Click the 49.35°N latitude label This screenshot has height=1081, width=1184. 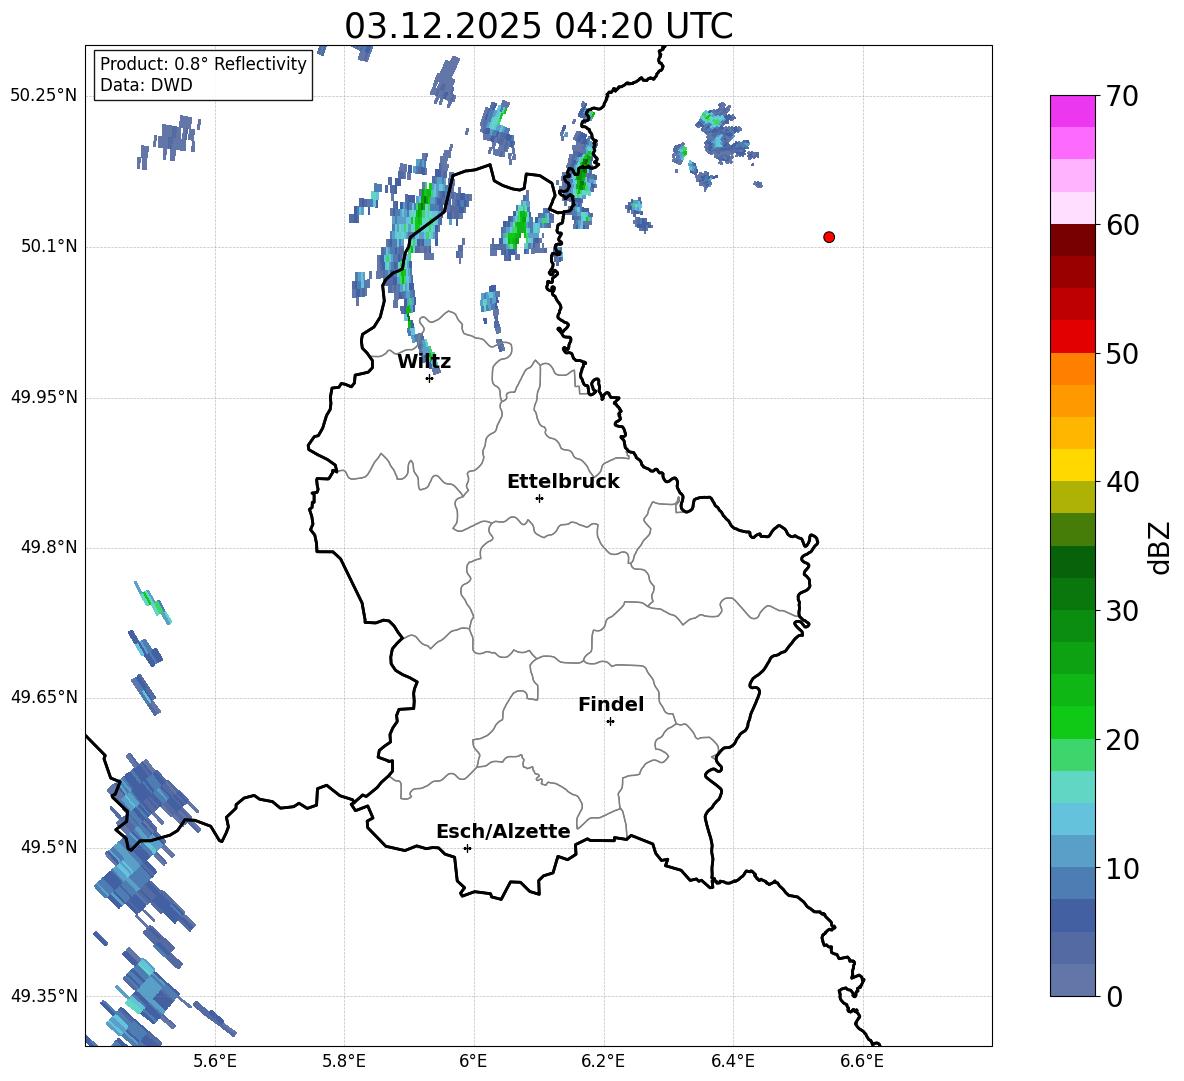[44, 996]
